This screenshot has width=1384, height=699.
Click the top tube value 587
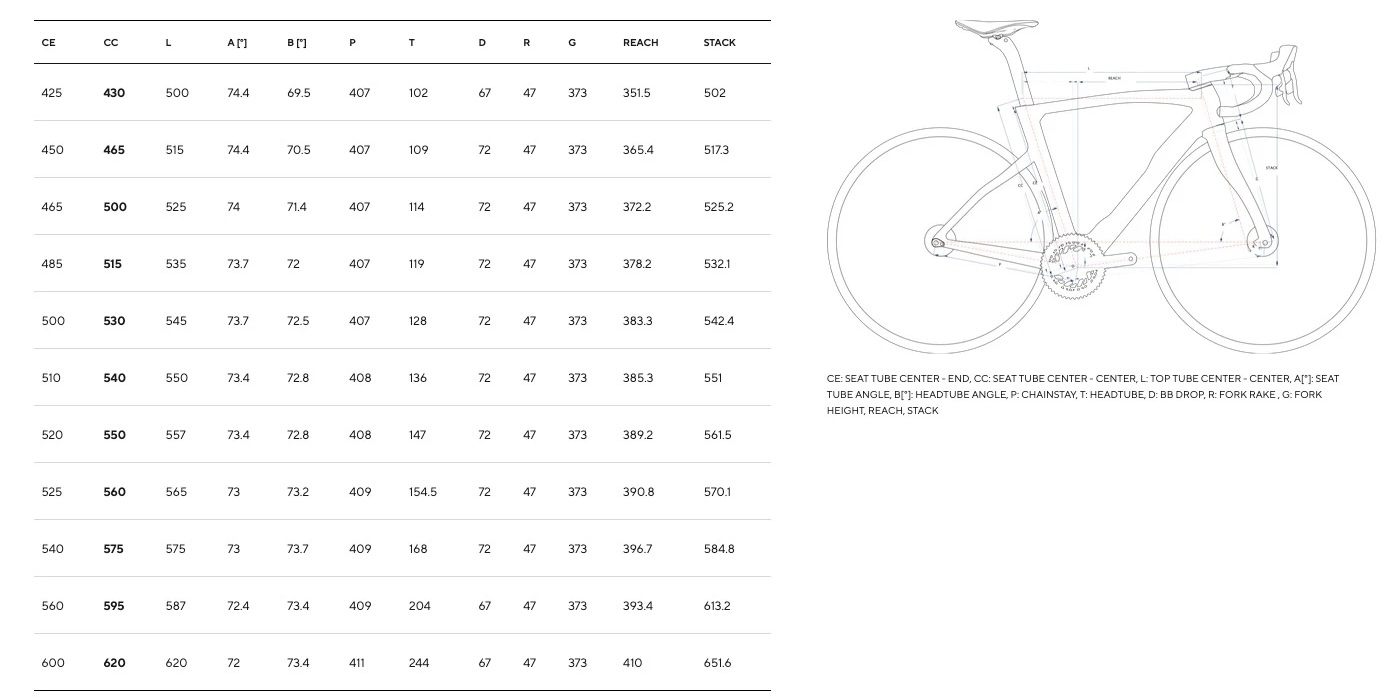click(176, 606)
